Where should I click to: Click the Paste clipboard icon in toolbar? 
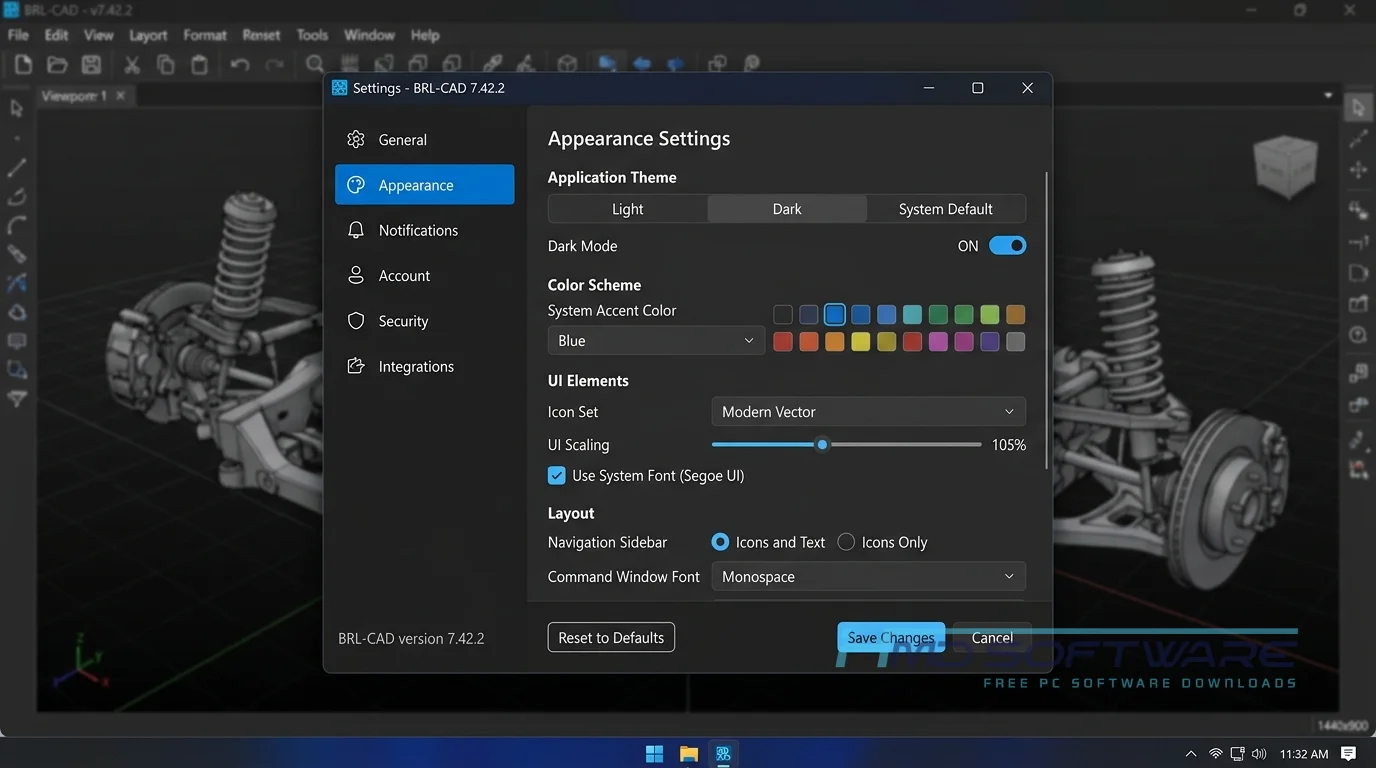[200, 64]
